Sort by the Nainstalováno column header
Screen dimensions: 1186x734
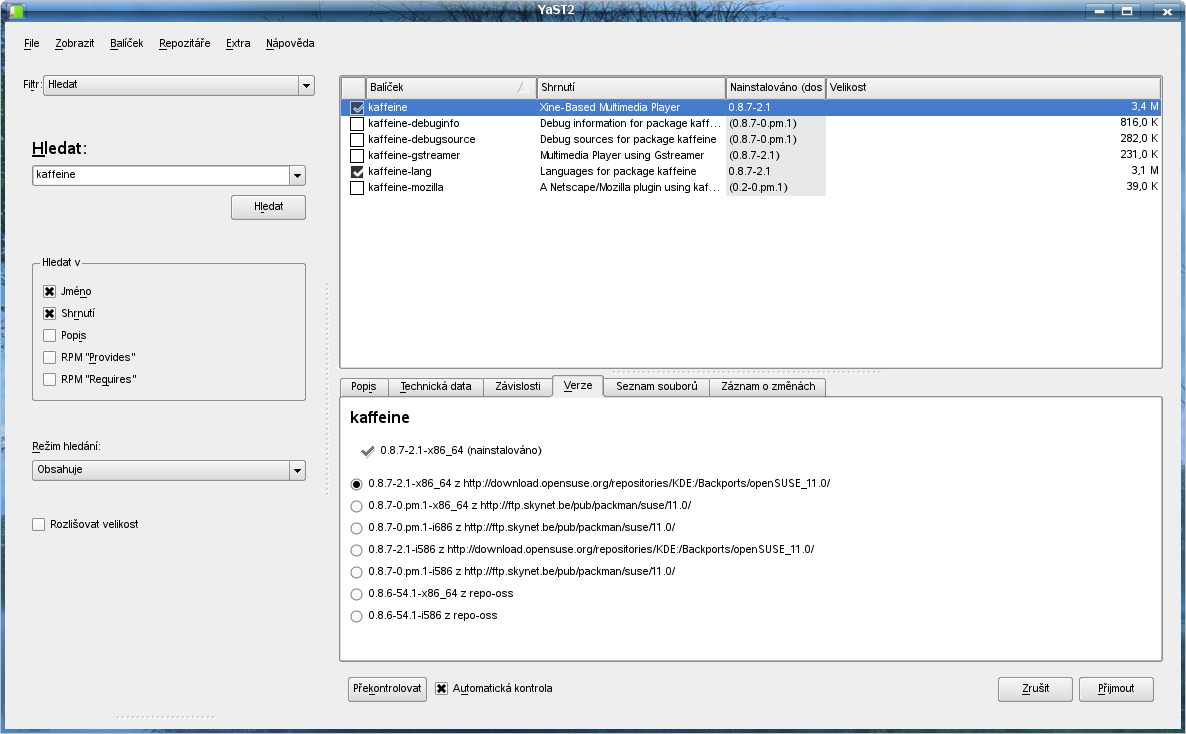click(776, 88)
